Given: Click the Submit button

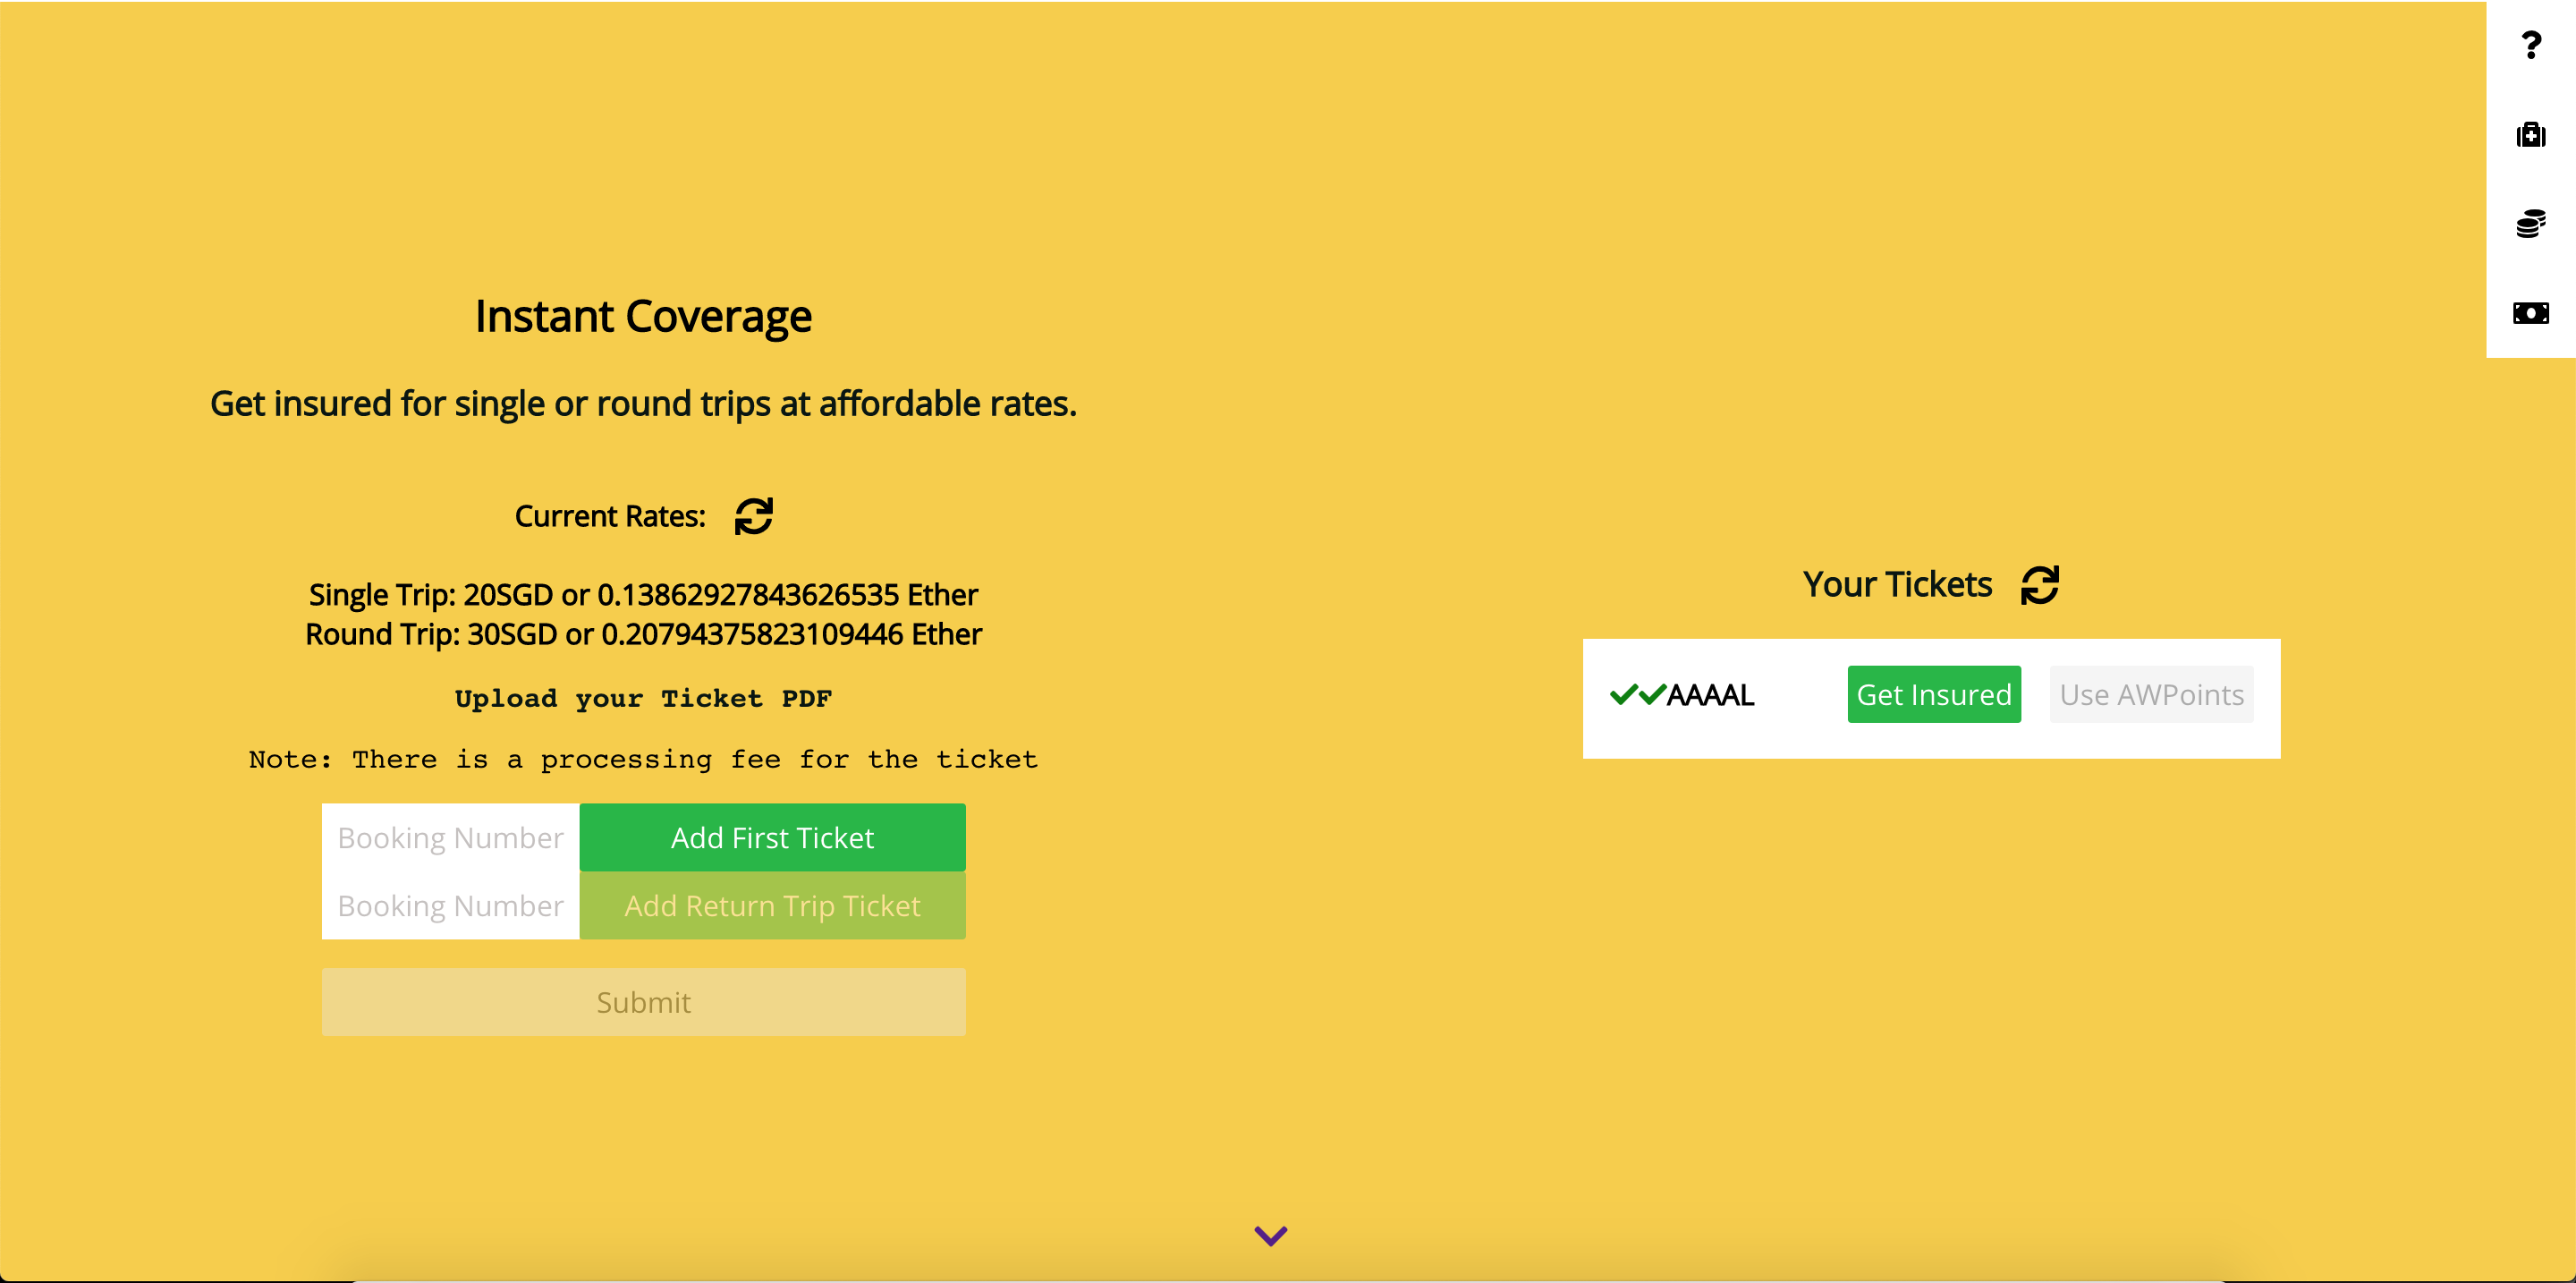Looking at the screenshot, I should pos(643,1002).
